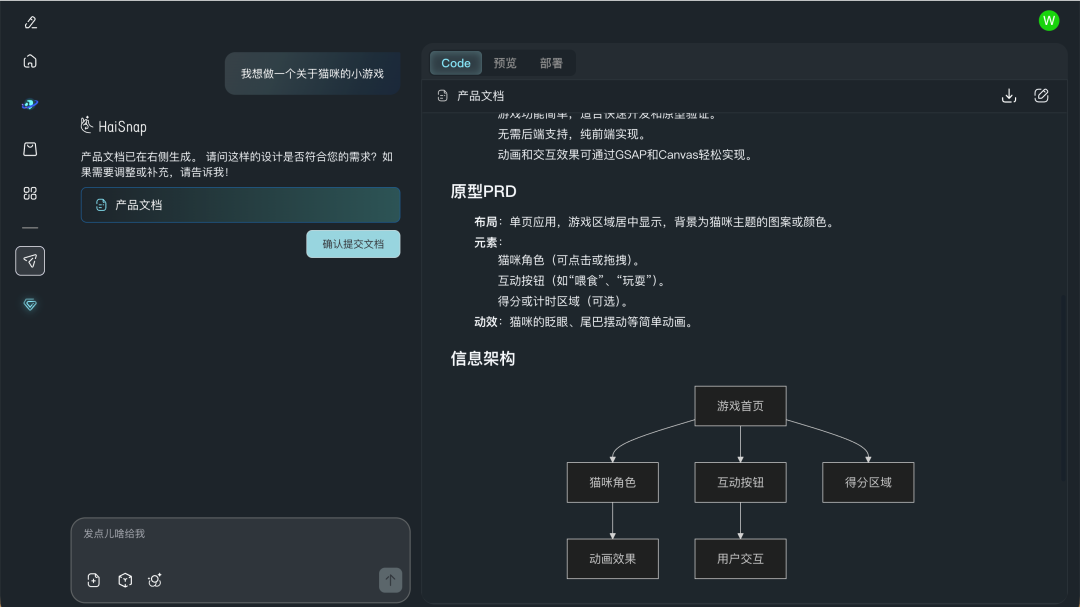The height and width of the screenshot is (607, 1080).
Task: Download the product document
Action: pos(1009,96)
